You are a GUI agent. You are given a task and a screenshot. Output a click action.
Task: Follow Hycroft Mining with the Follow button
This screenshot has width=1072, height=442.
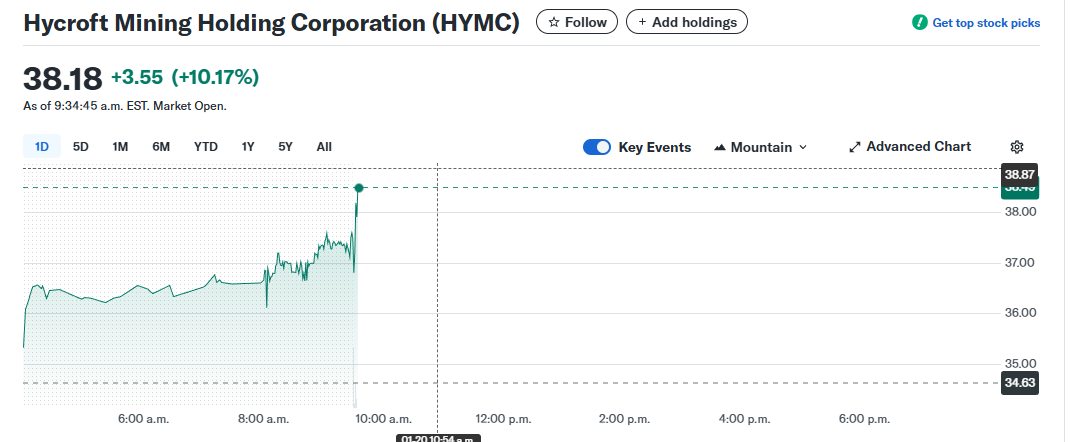pyautogui.click(x=577, y=22)
